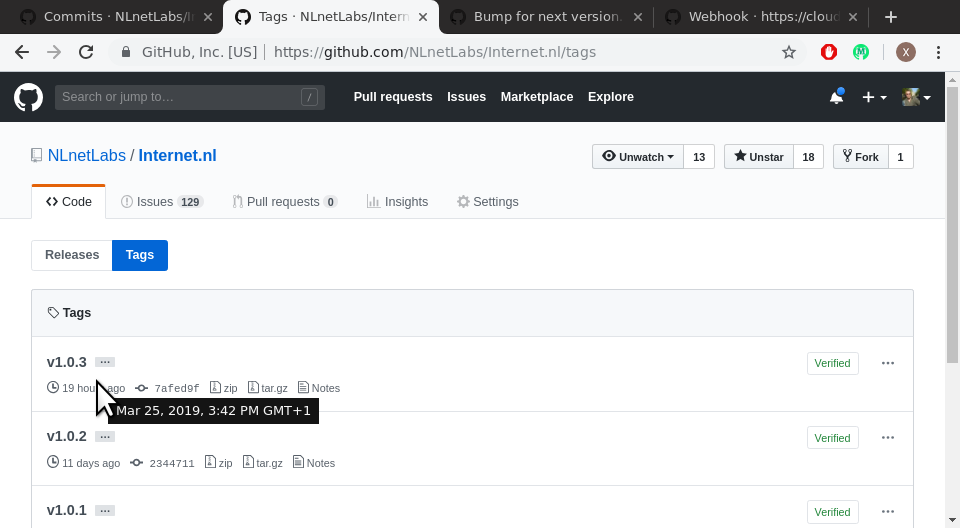960x528 pixels.
Task: Expand v1.0.1 tag message ellipsis
Action: tap(105, 511)
